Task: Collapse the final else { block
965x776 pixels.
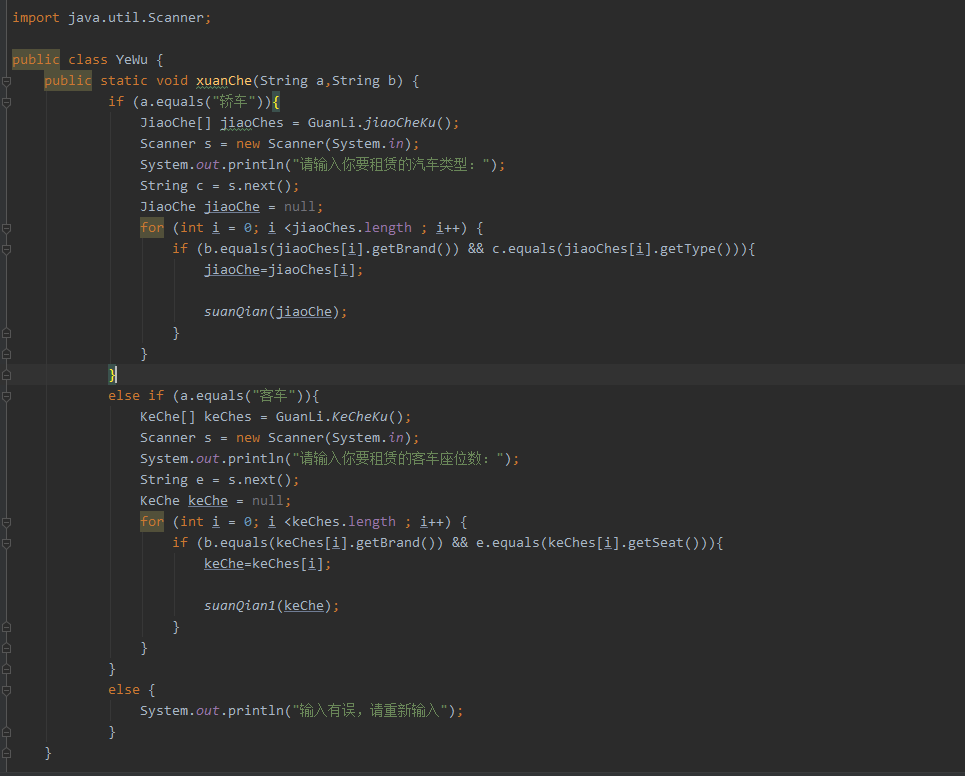Action: (x=6, y=690)
